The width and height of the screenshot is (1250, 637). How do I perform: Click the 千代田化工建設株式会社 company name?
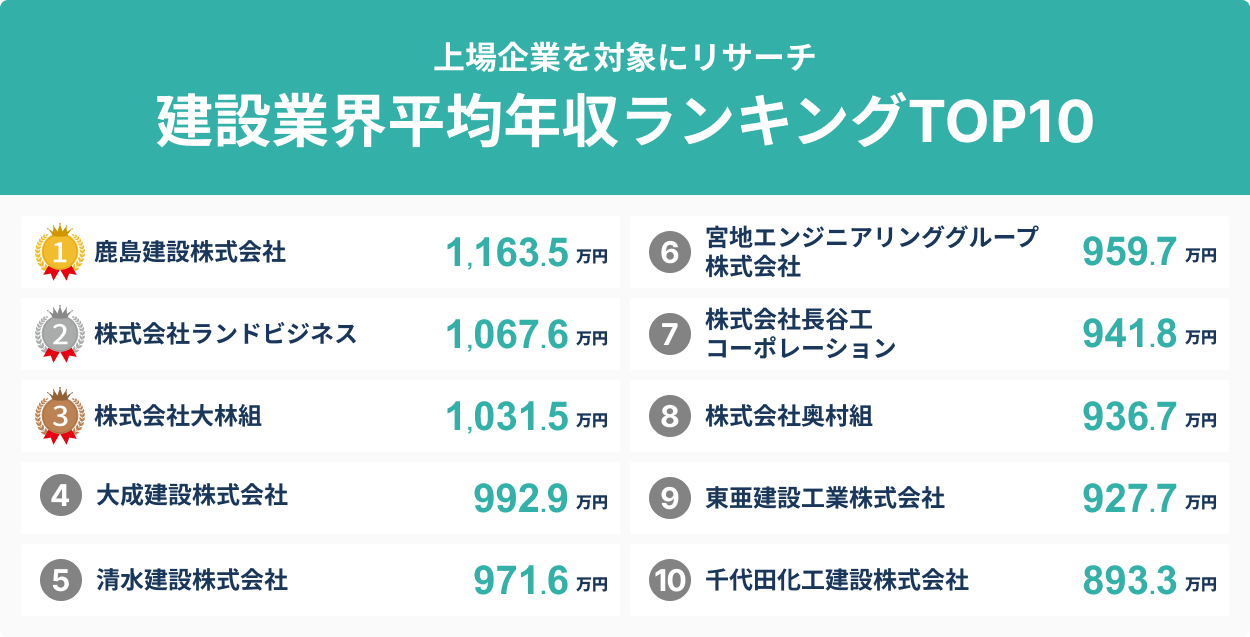click(836, 580)
